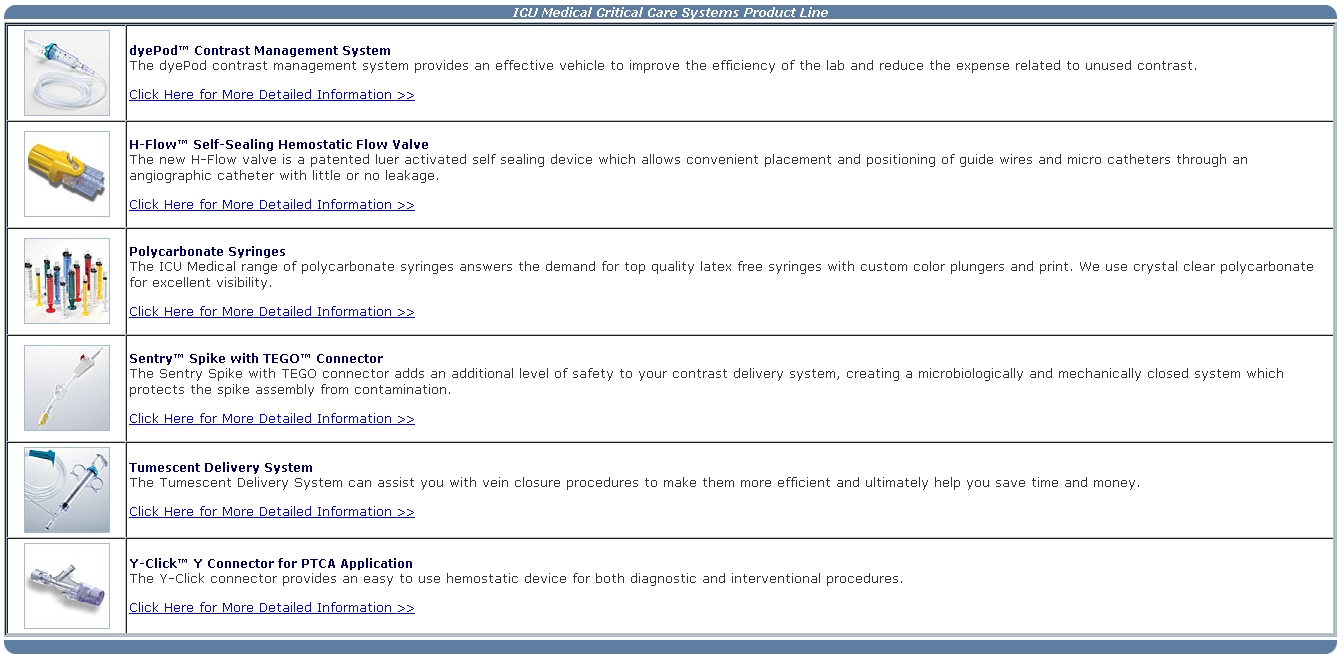Click the H-Flow Self-Sealing Hemostatic Flow Valve title
The height and width of the screenshot is (658, 1344).
[x=279, y=145]
